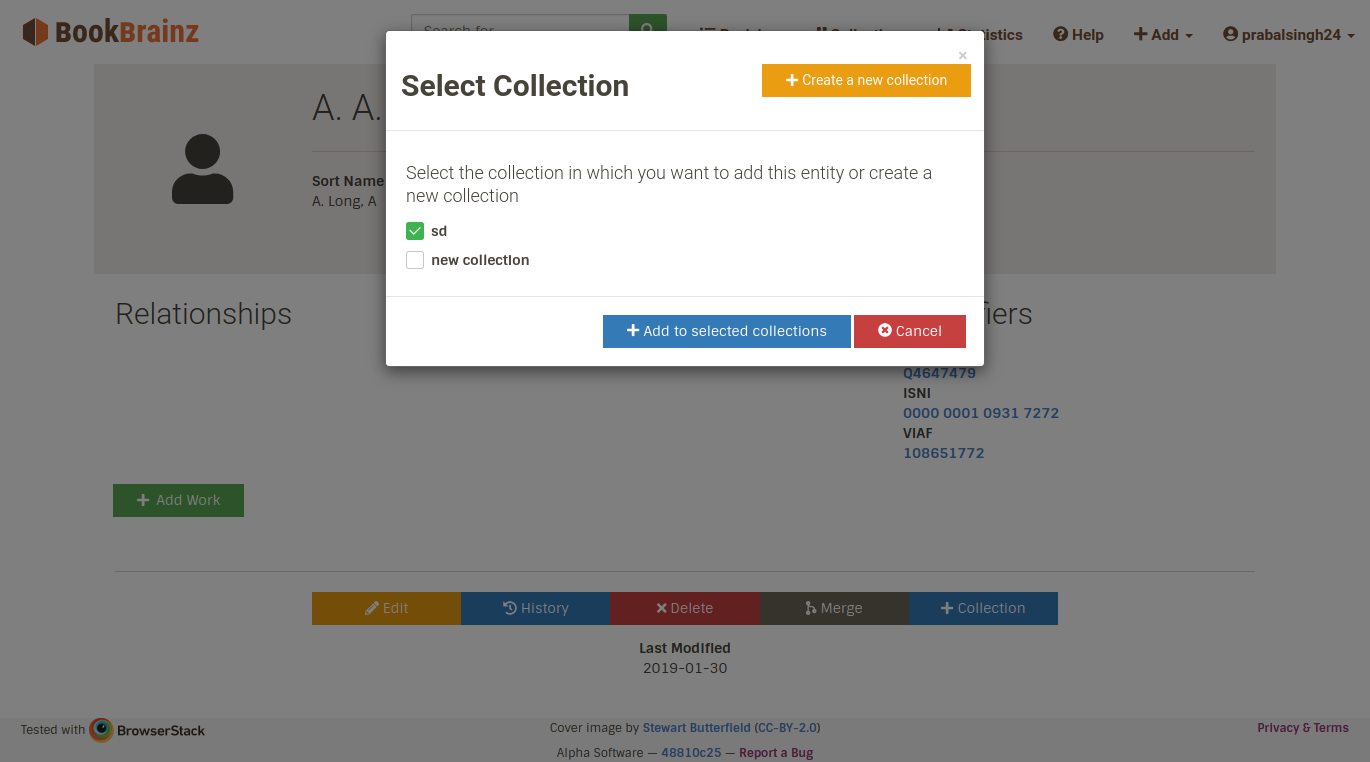Open the Privacy & Terms link
This screenshot has width=1370, height=762.
tap(1302, 728)
